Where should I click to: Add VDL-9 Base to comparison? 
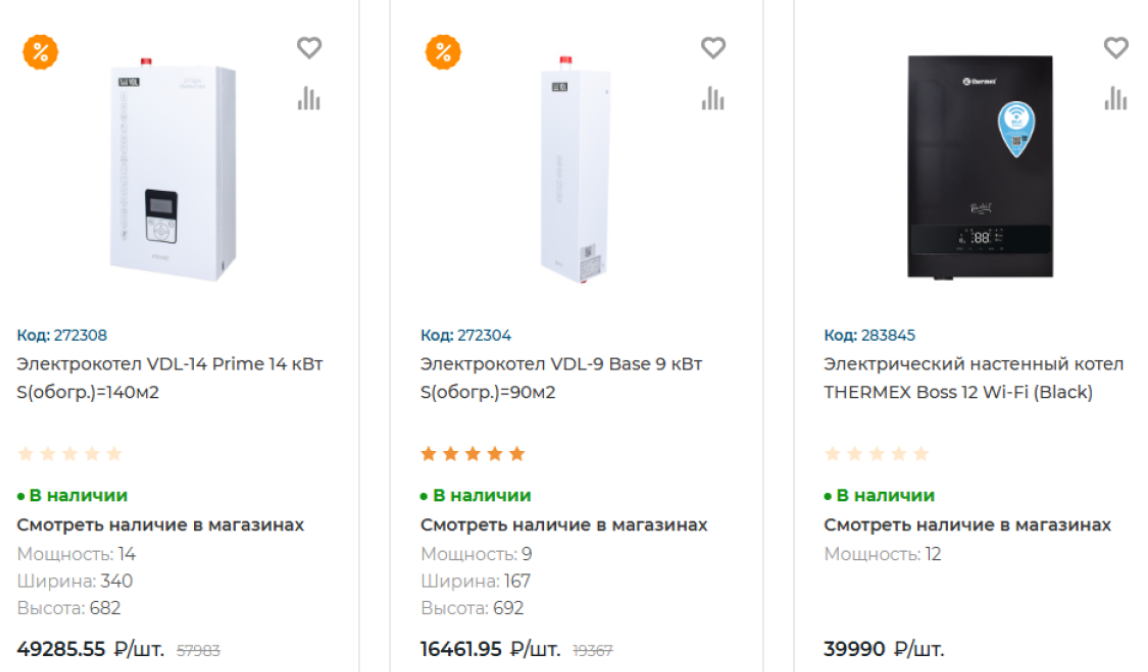[712, 98]
